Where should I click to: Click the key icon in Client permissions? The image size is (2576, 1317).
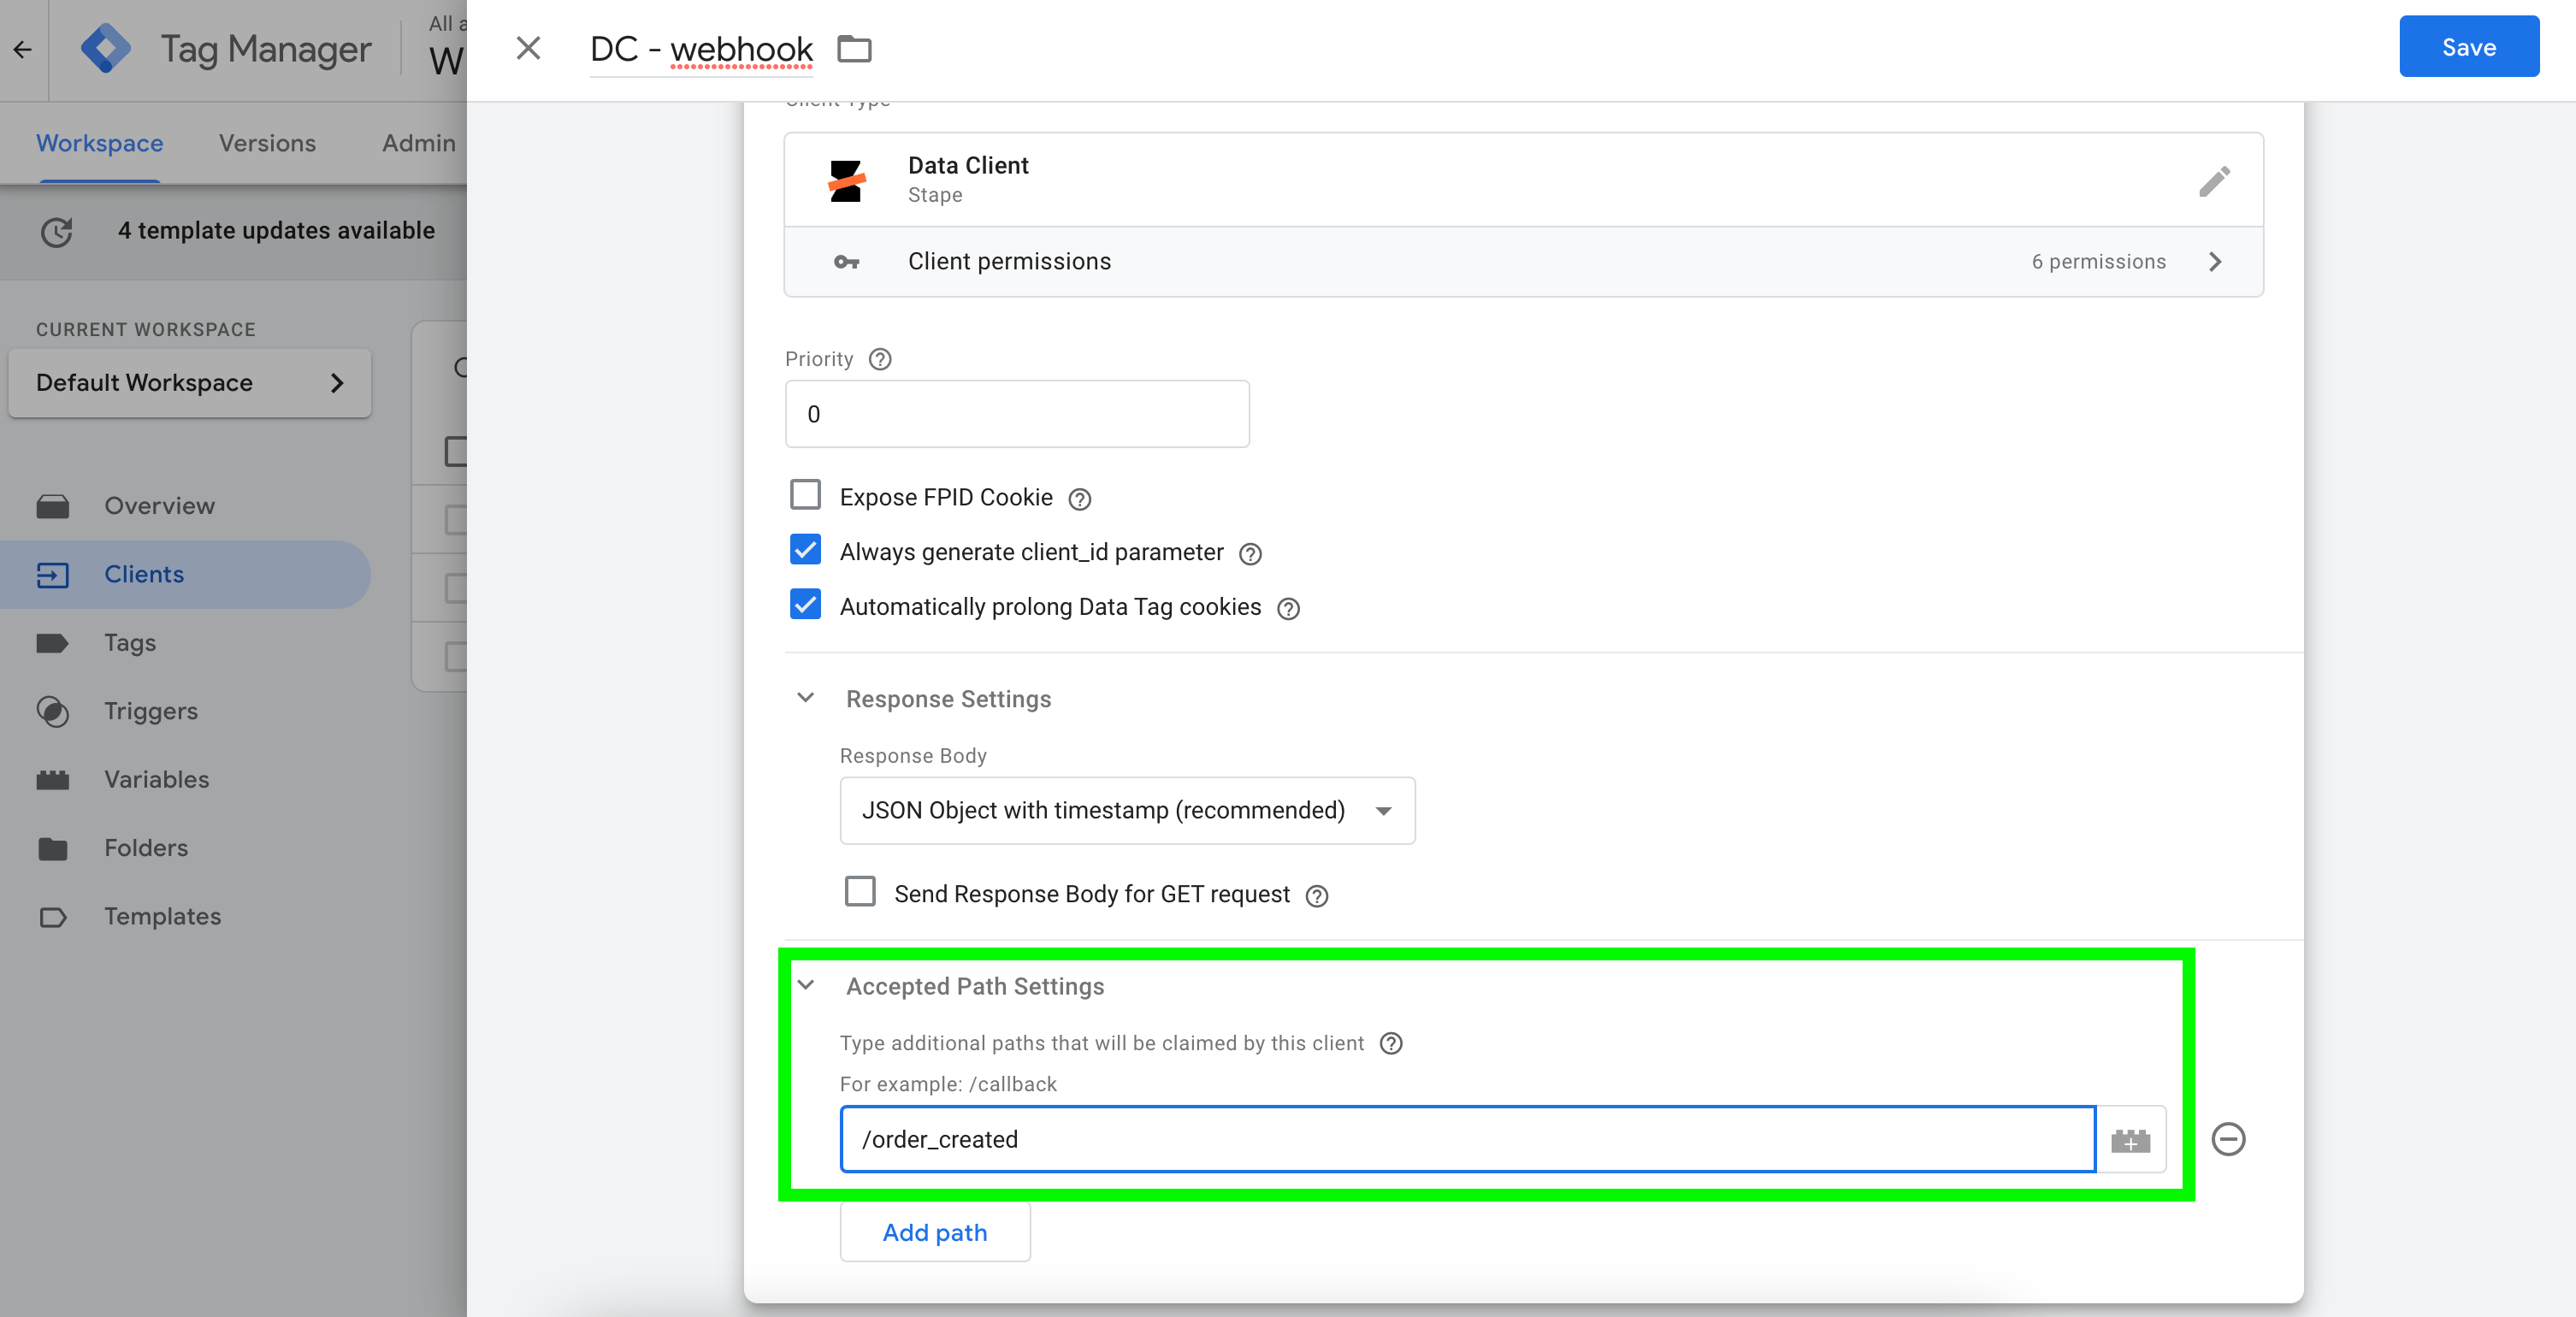pos(846,262)
